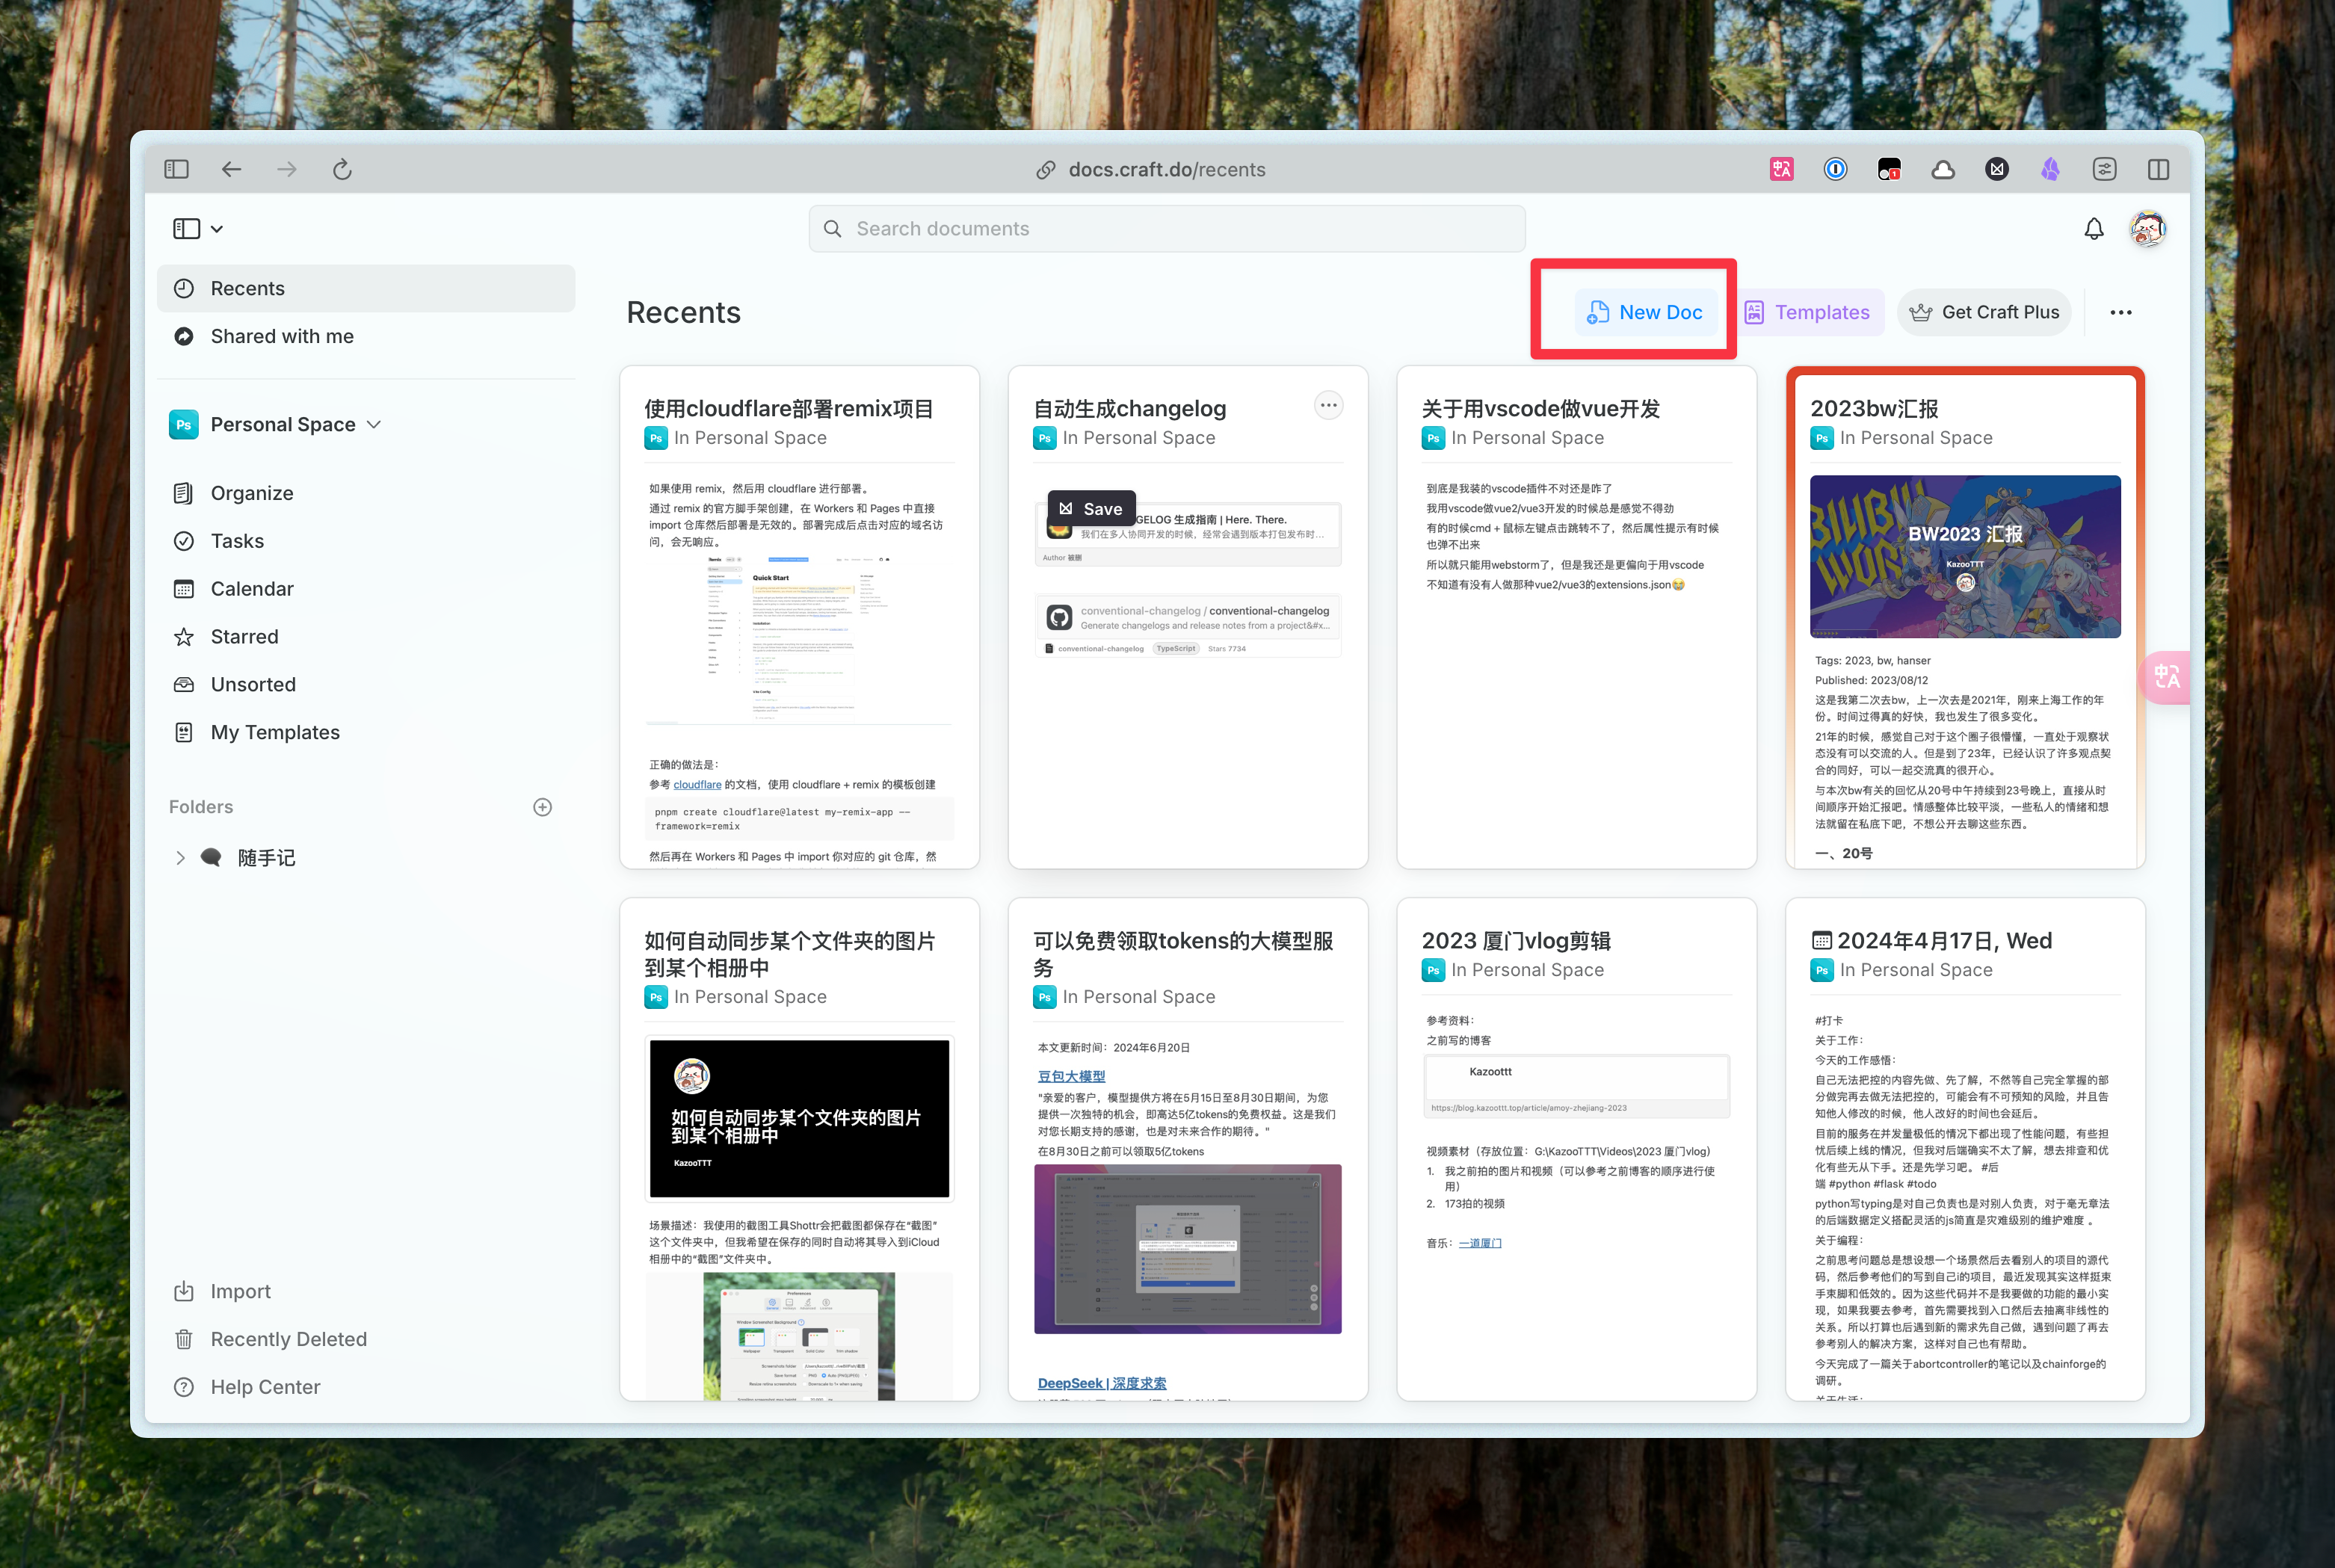Image resolution: width=2335 pixels, height=1568 pixels.
Task: Follow the cloudflare link in the card
Action: [697, 785]
